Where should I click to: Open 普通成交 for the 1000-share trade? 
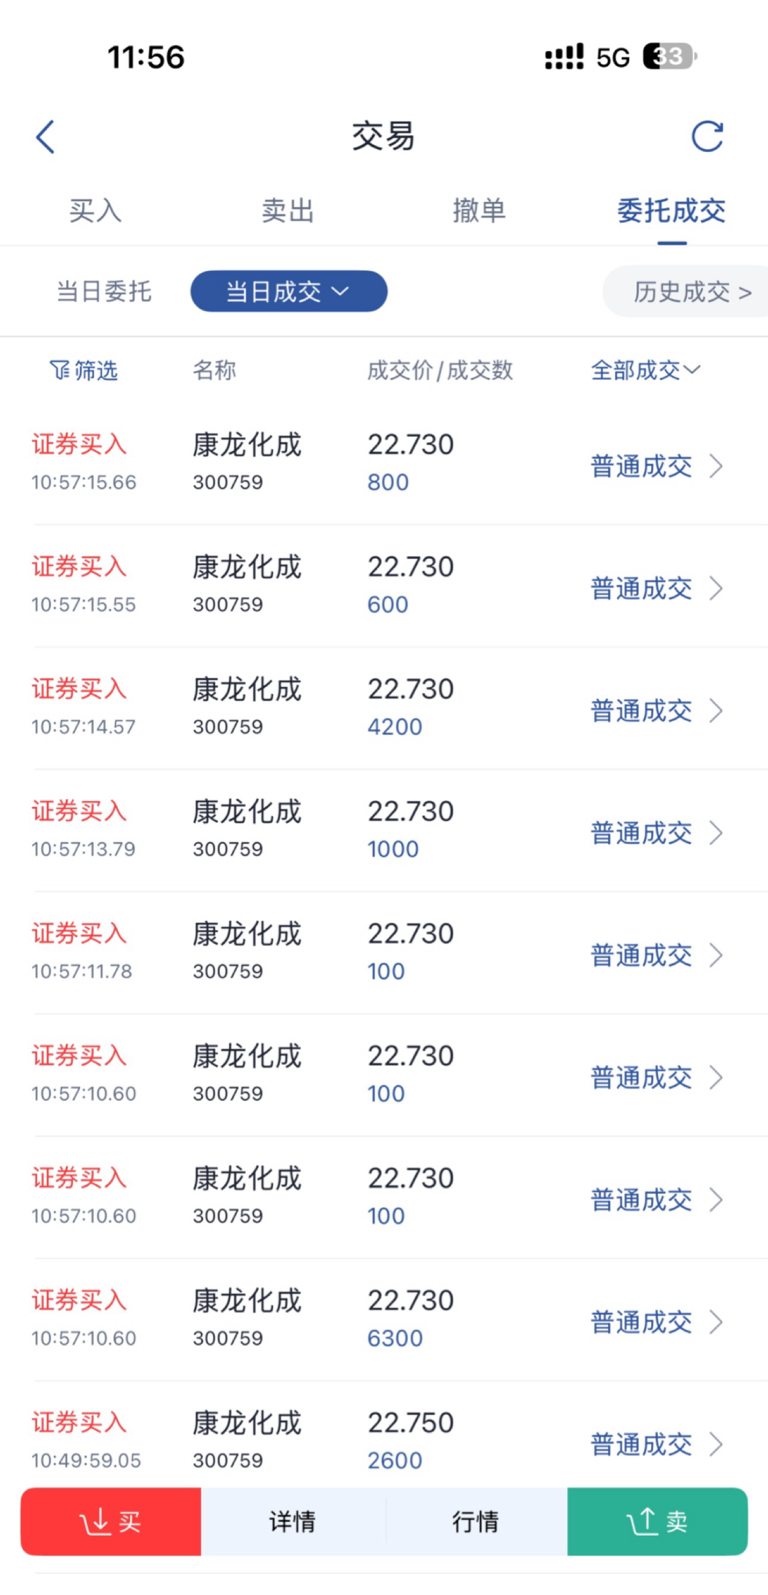click(x=641, y=833)
